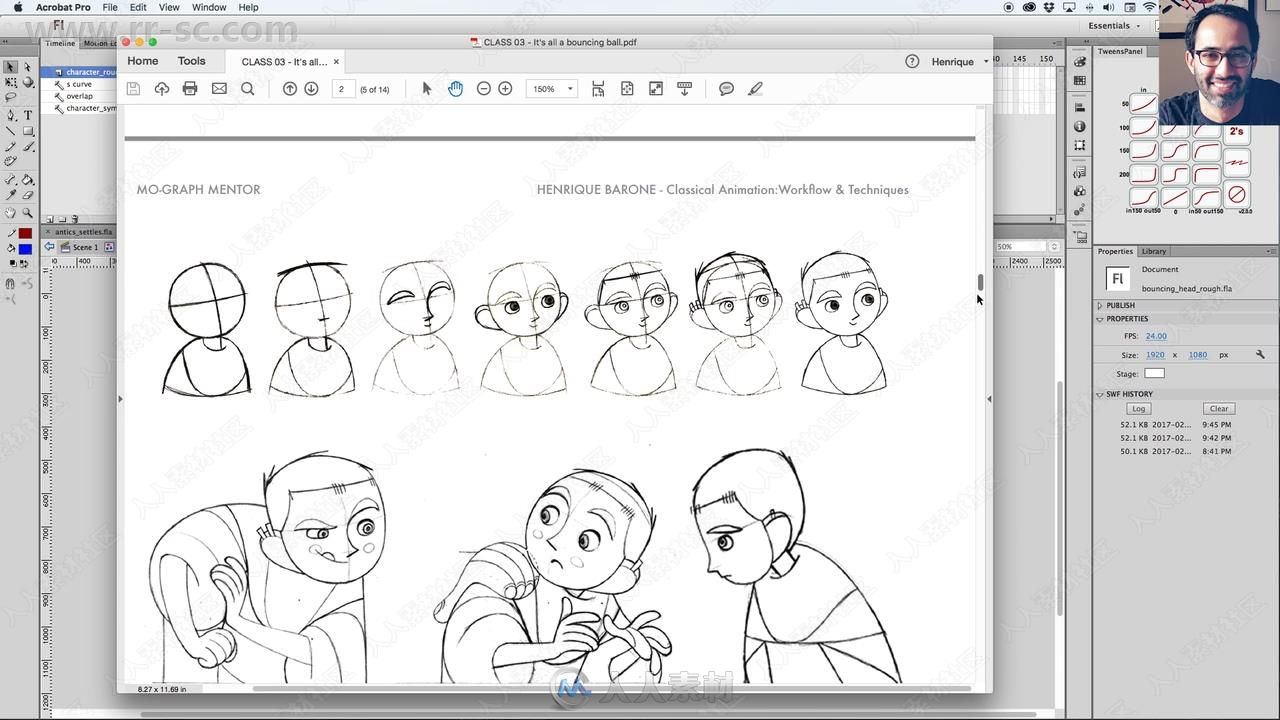Select the Flash Text tool
This screenshot has width=1280, height=720.
[x=28, y=115]
